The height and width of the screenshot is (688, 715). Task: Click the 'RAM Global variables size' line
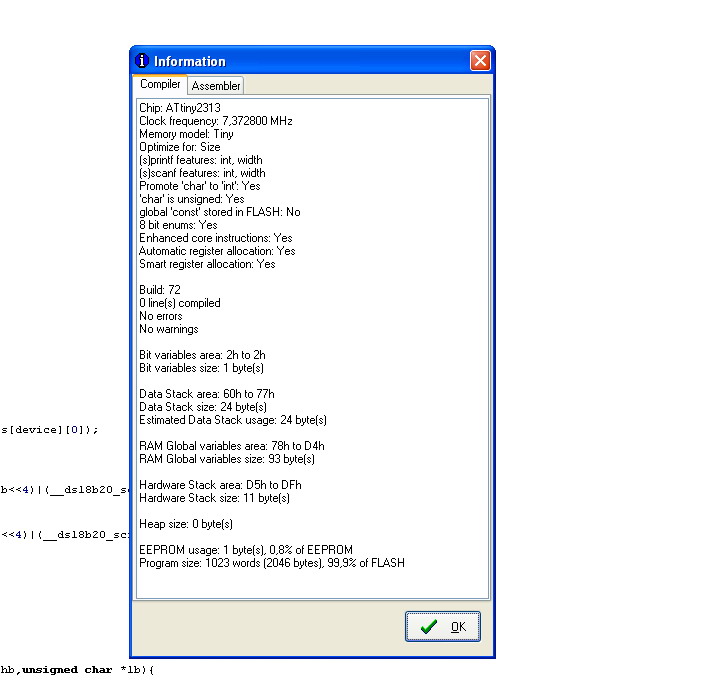point(227,459)
